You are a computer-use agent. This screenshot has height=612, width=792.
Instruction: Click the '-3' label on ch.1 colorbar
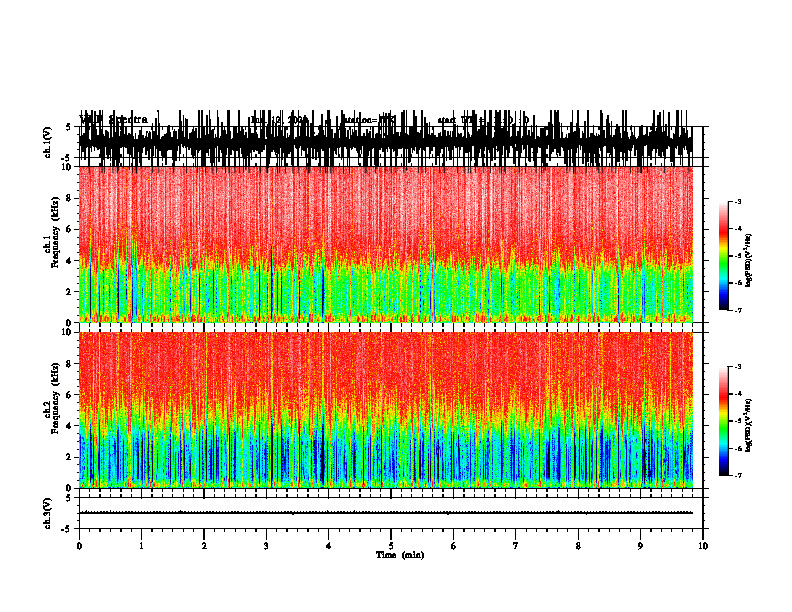(x=738, y=201)
